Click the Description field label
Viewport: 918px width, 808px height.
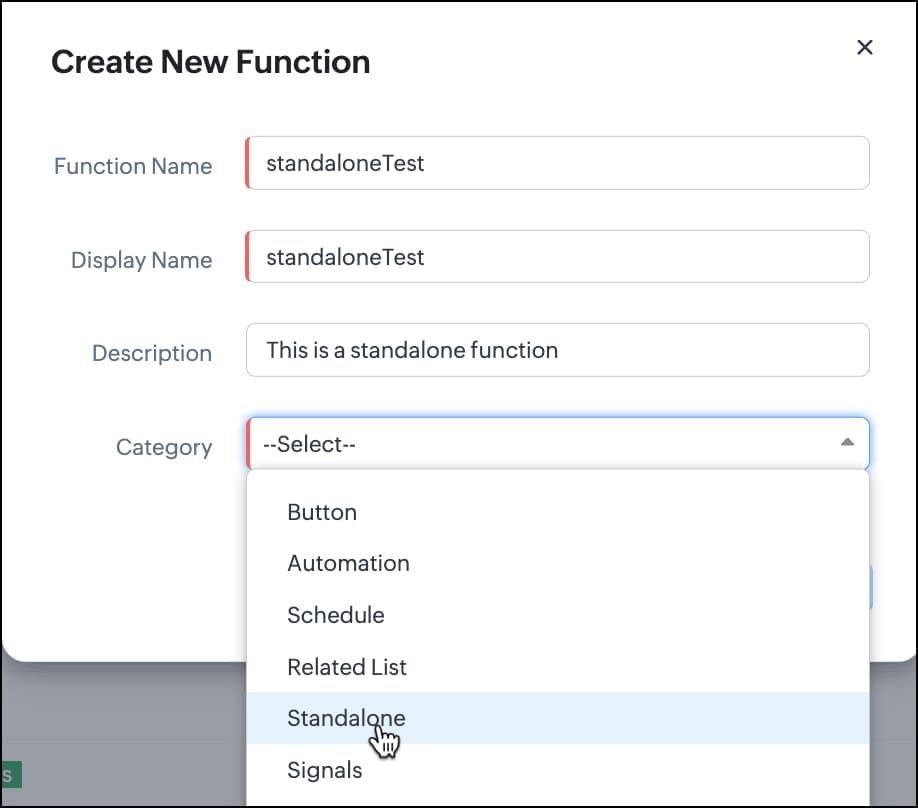[152, 353]
